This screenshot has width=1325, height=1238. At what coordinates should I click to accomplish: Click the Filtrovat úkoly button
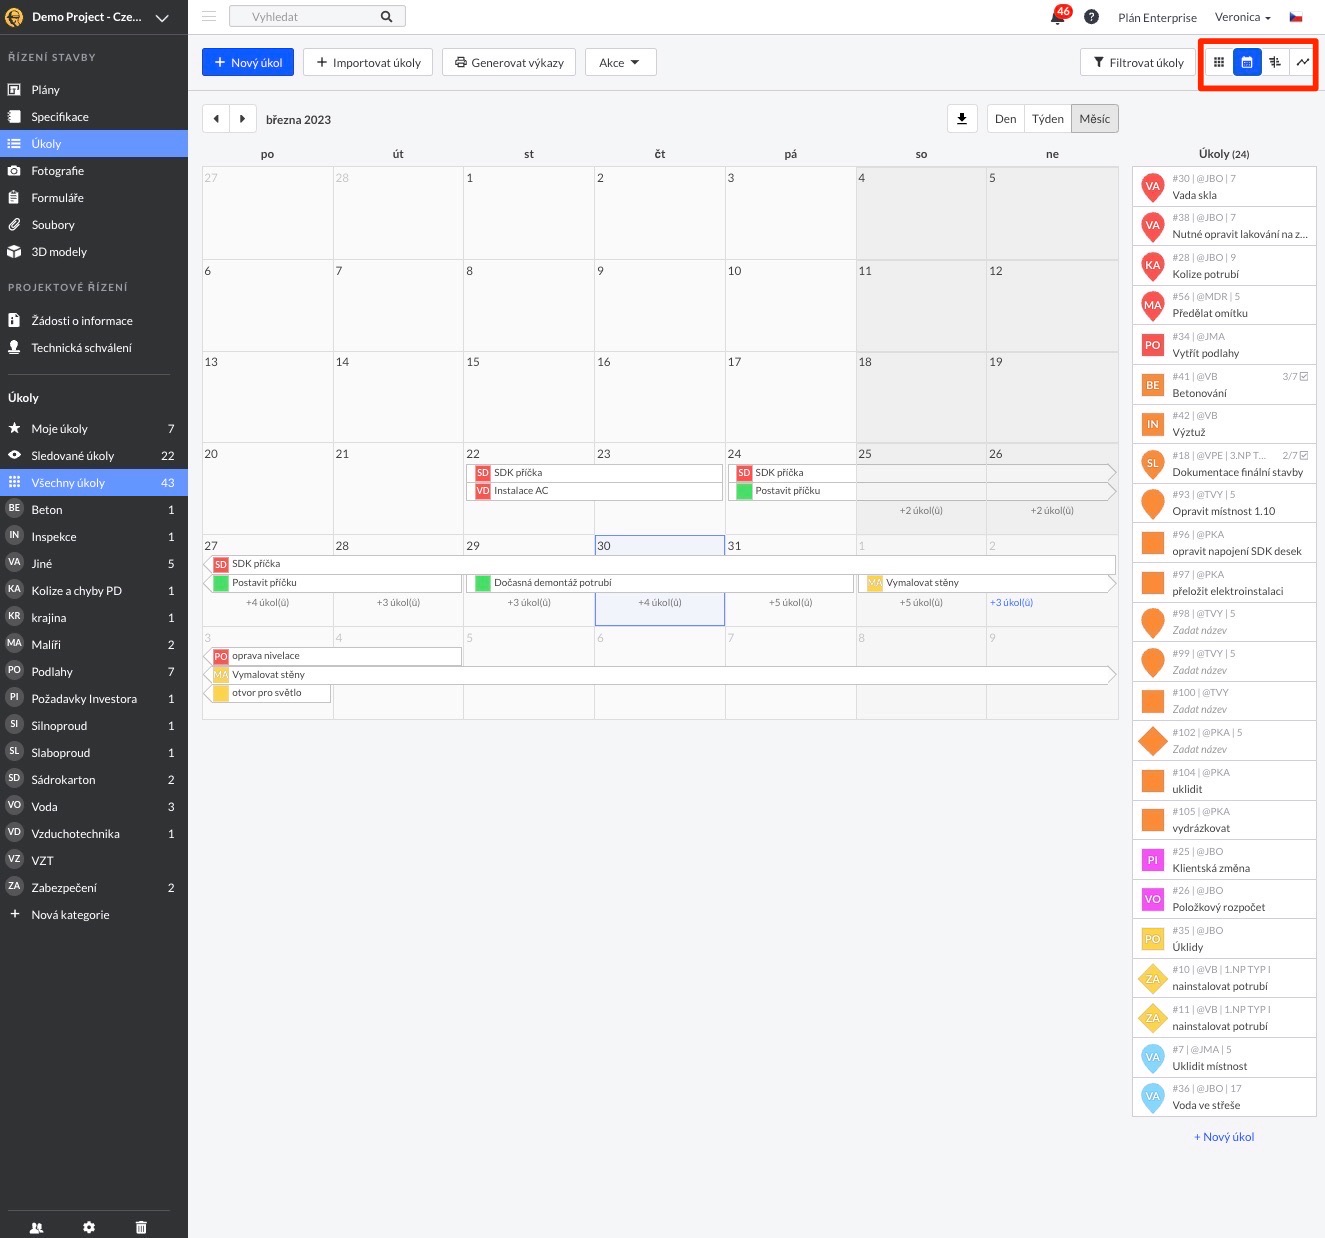click(x=1137, y=62)
